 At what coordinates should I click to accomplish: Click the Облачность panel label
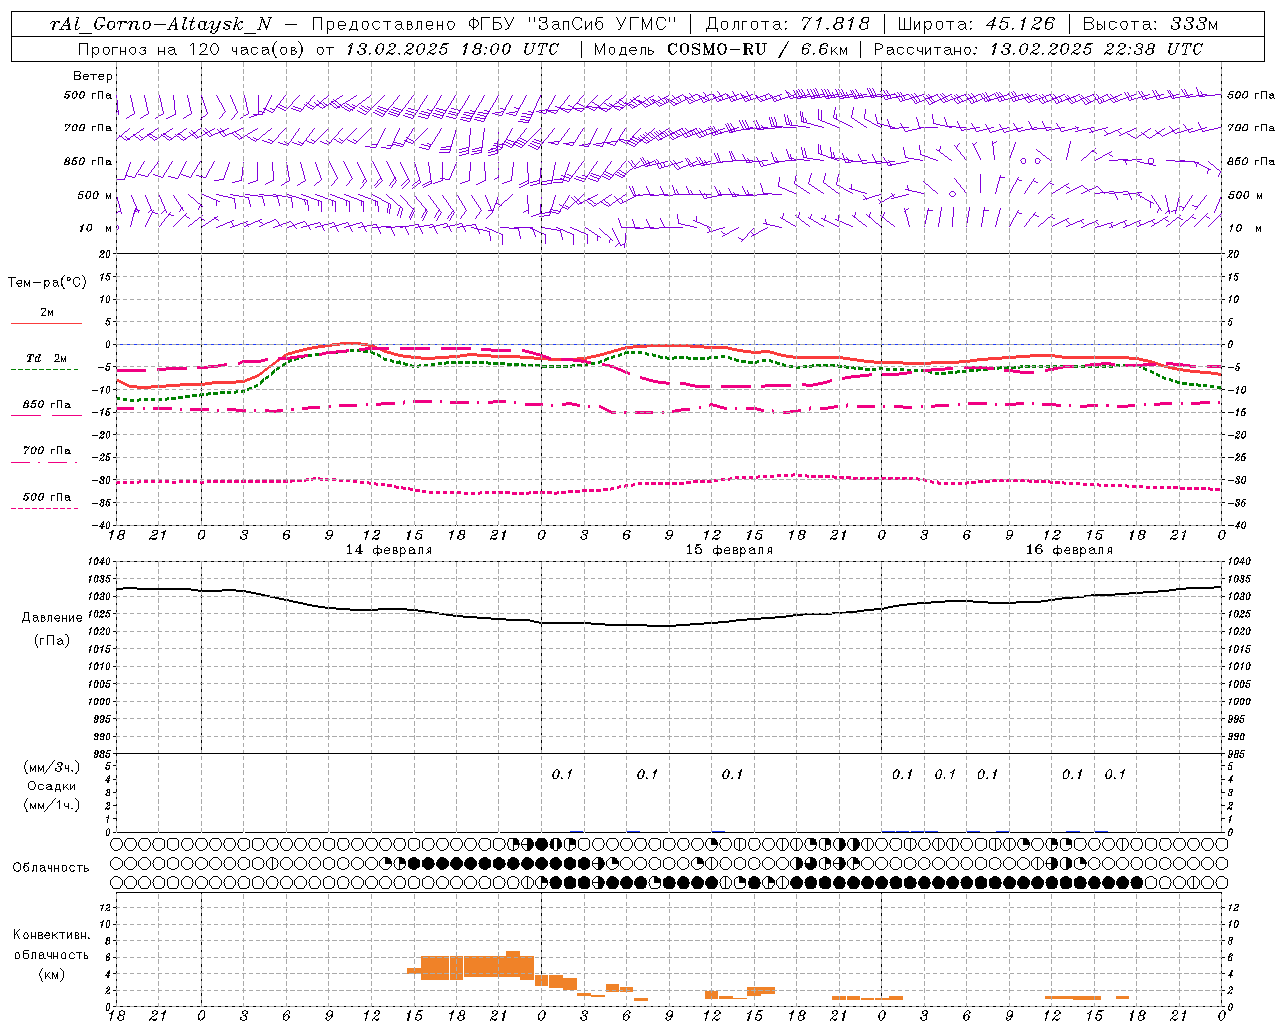pos(51,868)
